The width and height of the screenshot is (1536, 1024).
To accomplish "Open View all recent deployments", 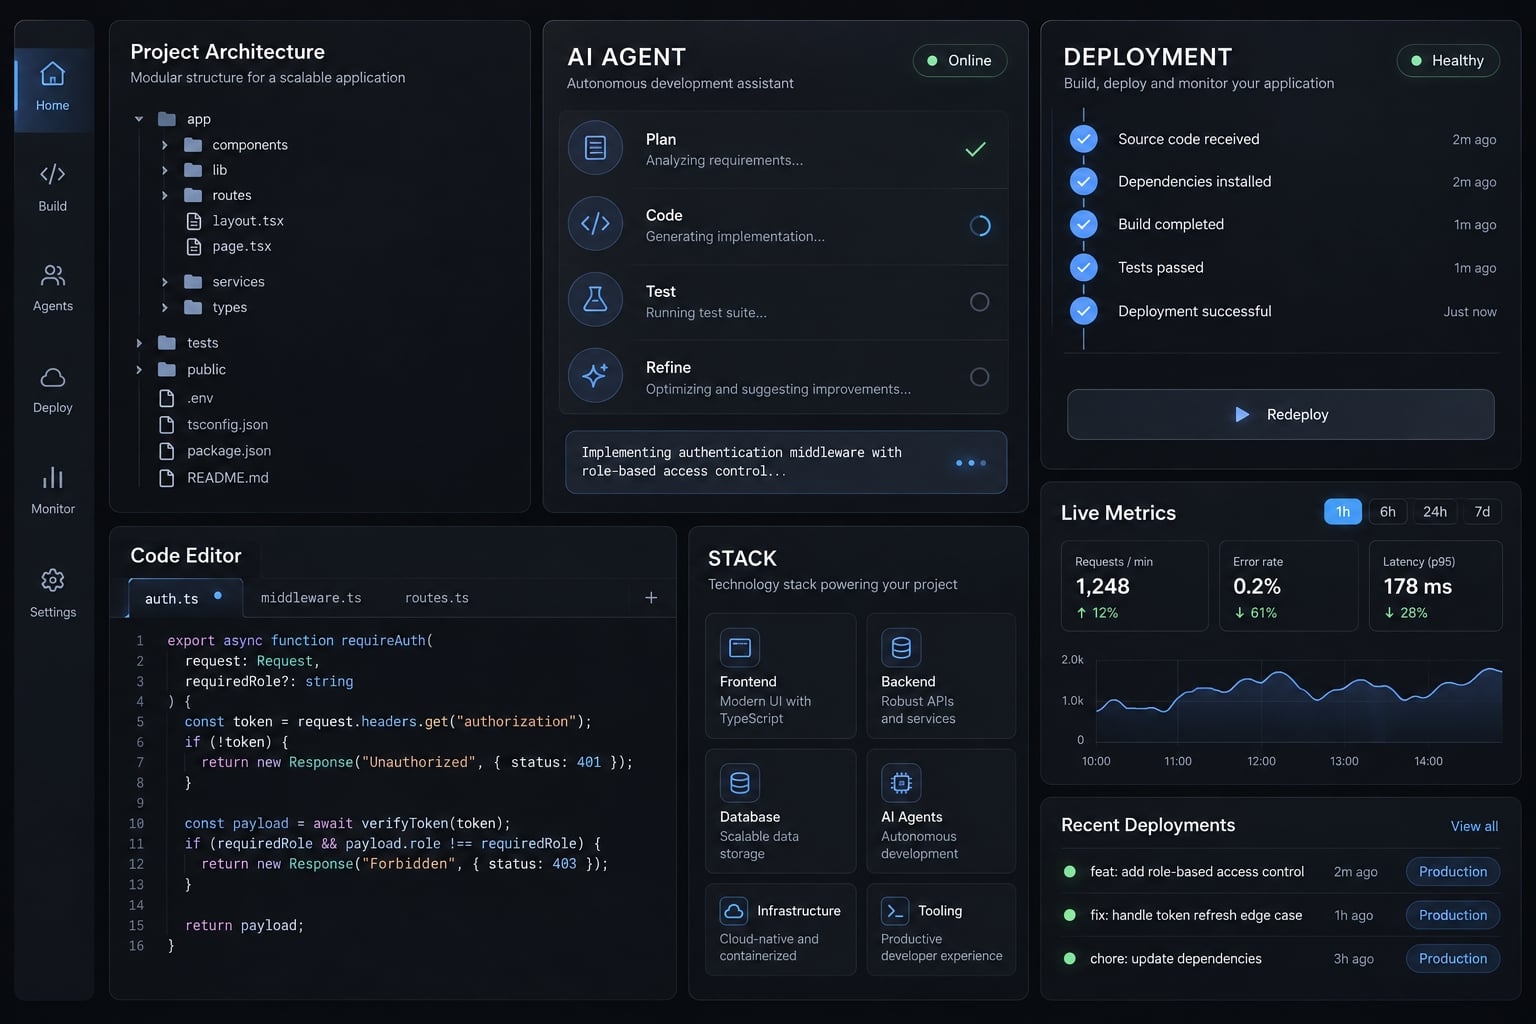I will point(1474,826).
